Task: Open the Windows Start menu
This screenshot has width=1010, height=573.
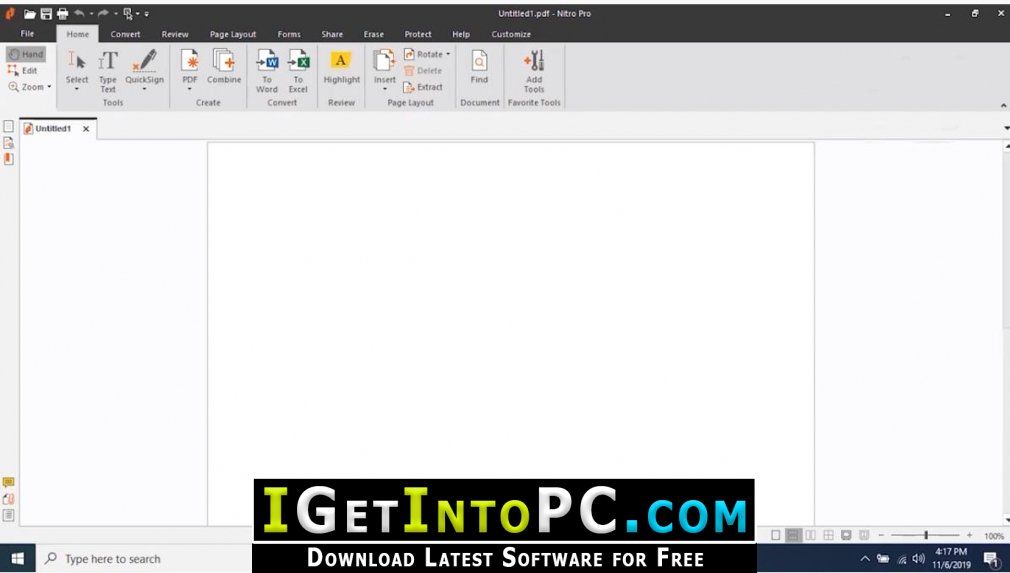Action: pyautogui.click(x=17, y=558)
